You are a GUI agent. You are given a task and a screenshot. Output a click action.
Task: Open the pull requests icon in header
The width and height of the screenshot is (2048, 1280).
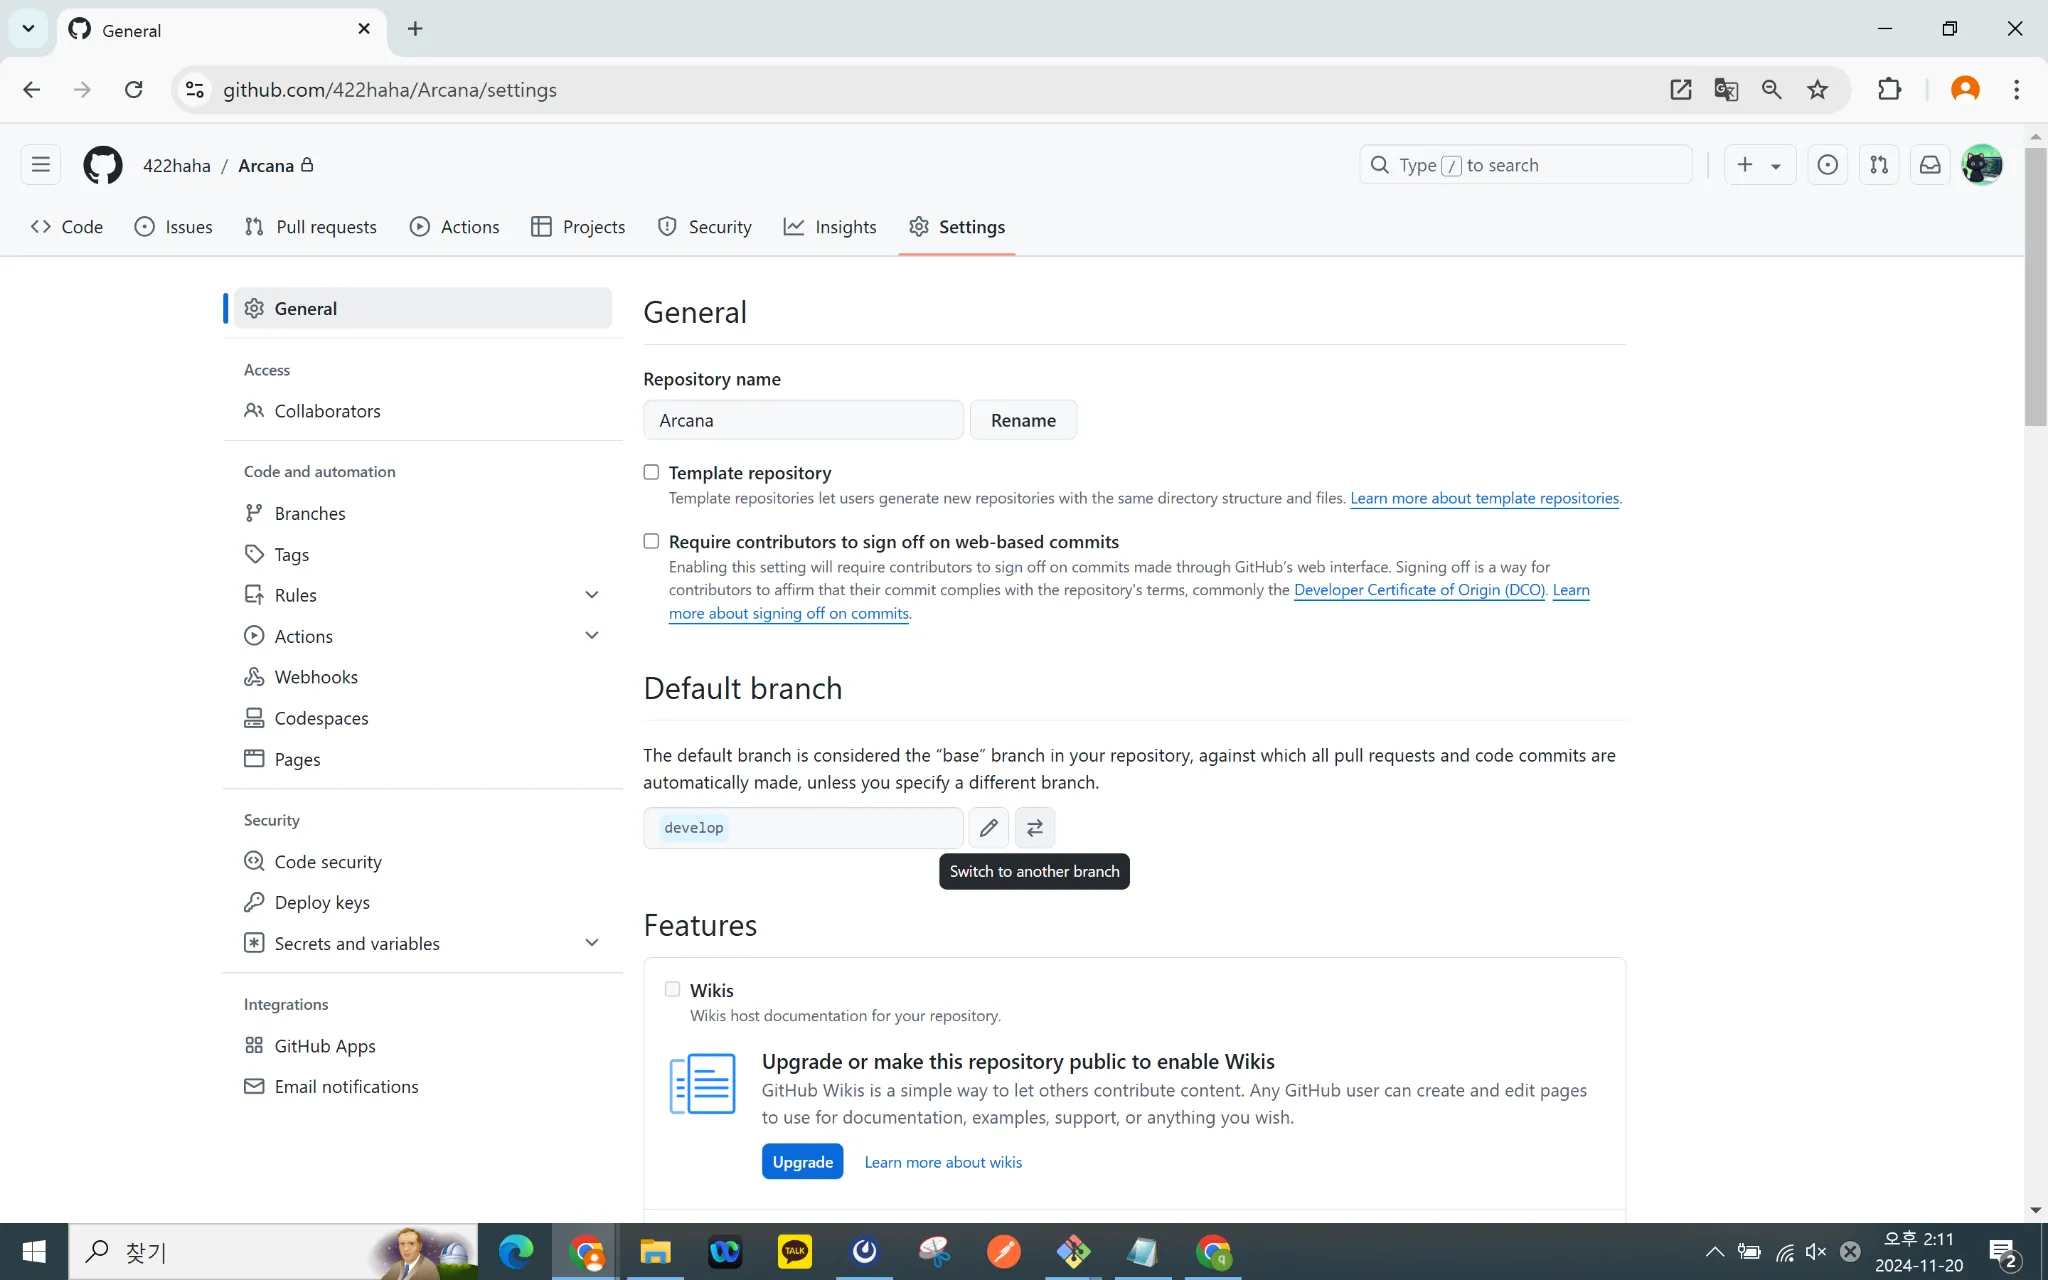point(1879,165)
